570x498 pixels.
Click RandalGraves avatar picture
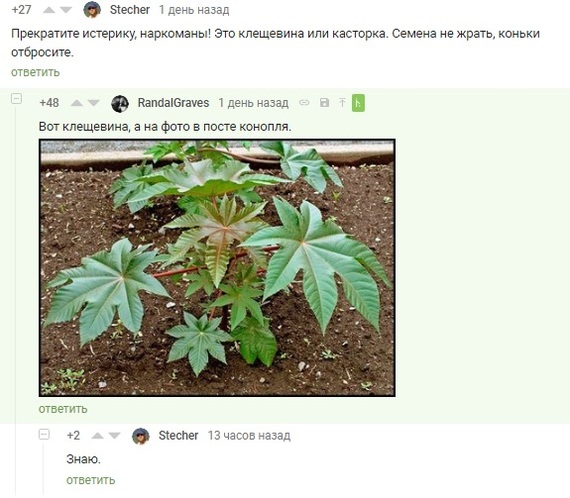pyautogui.click(x=120, y=104)
